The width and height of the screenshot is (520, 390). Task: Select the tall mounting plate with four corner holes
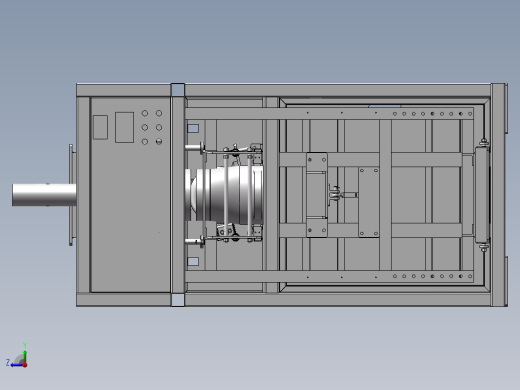point(369,202)
